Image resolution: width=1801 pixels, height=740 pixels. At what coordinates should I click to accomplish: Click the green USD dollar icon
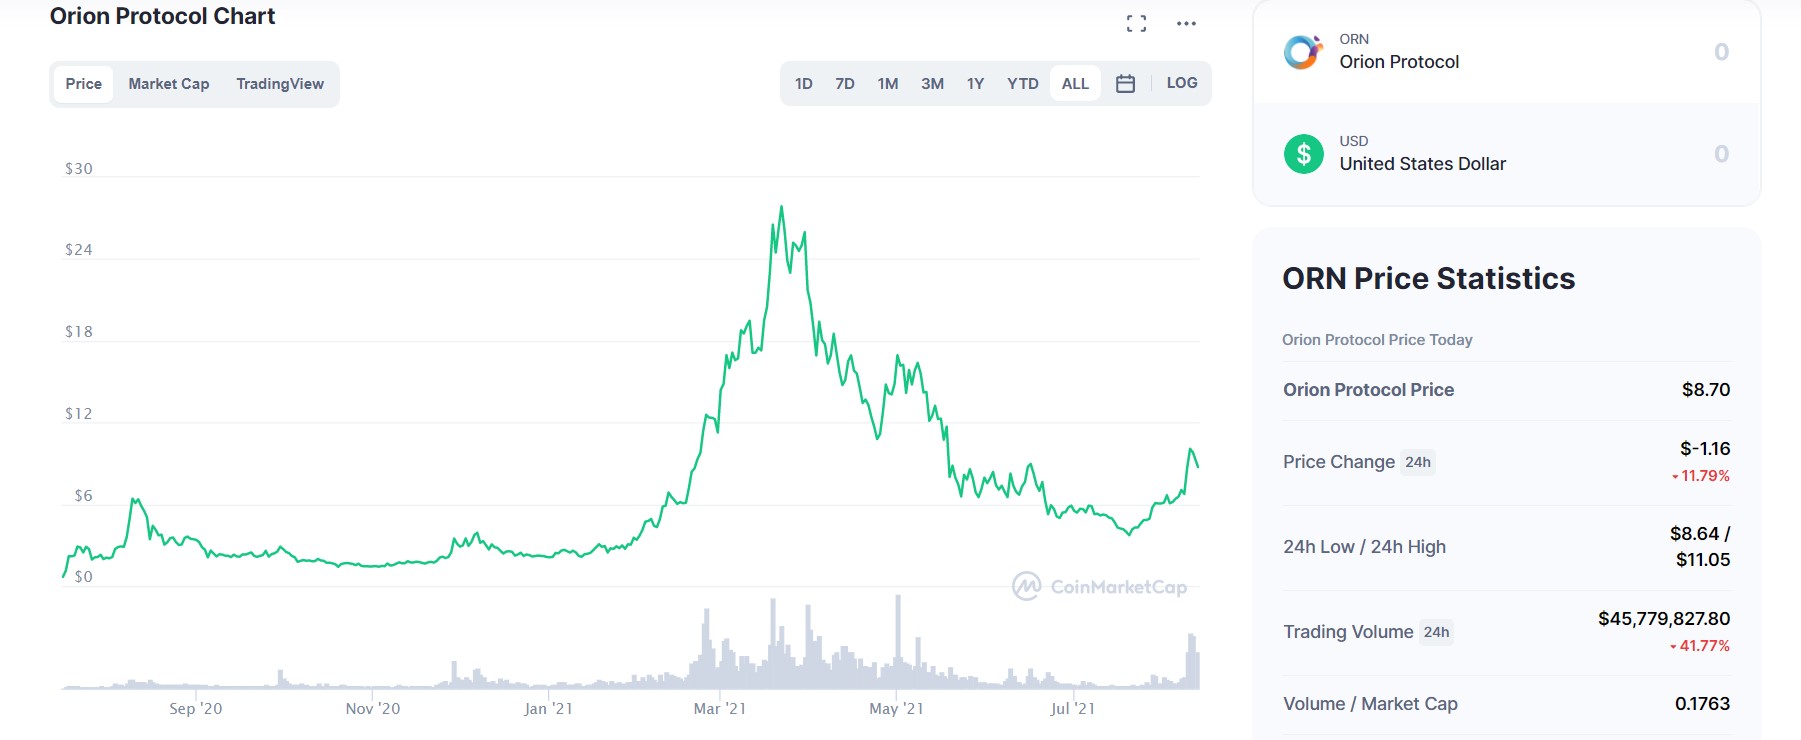click(1305, 153)
